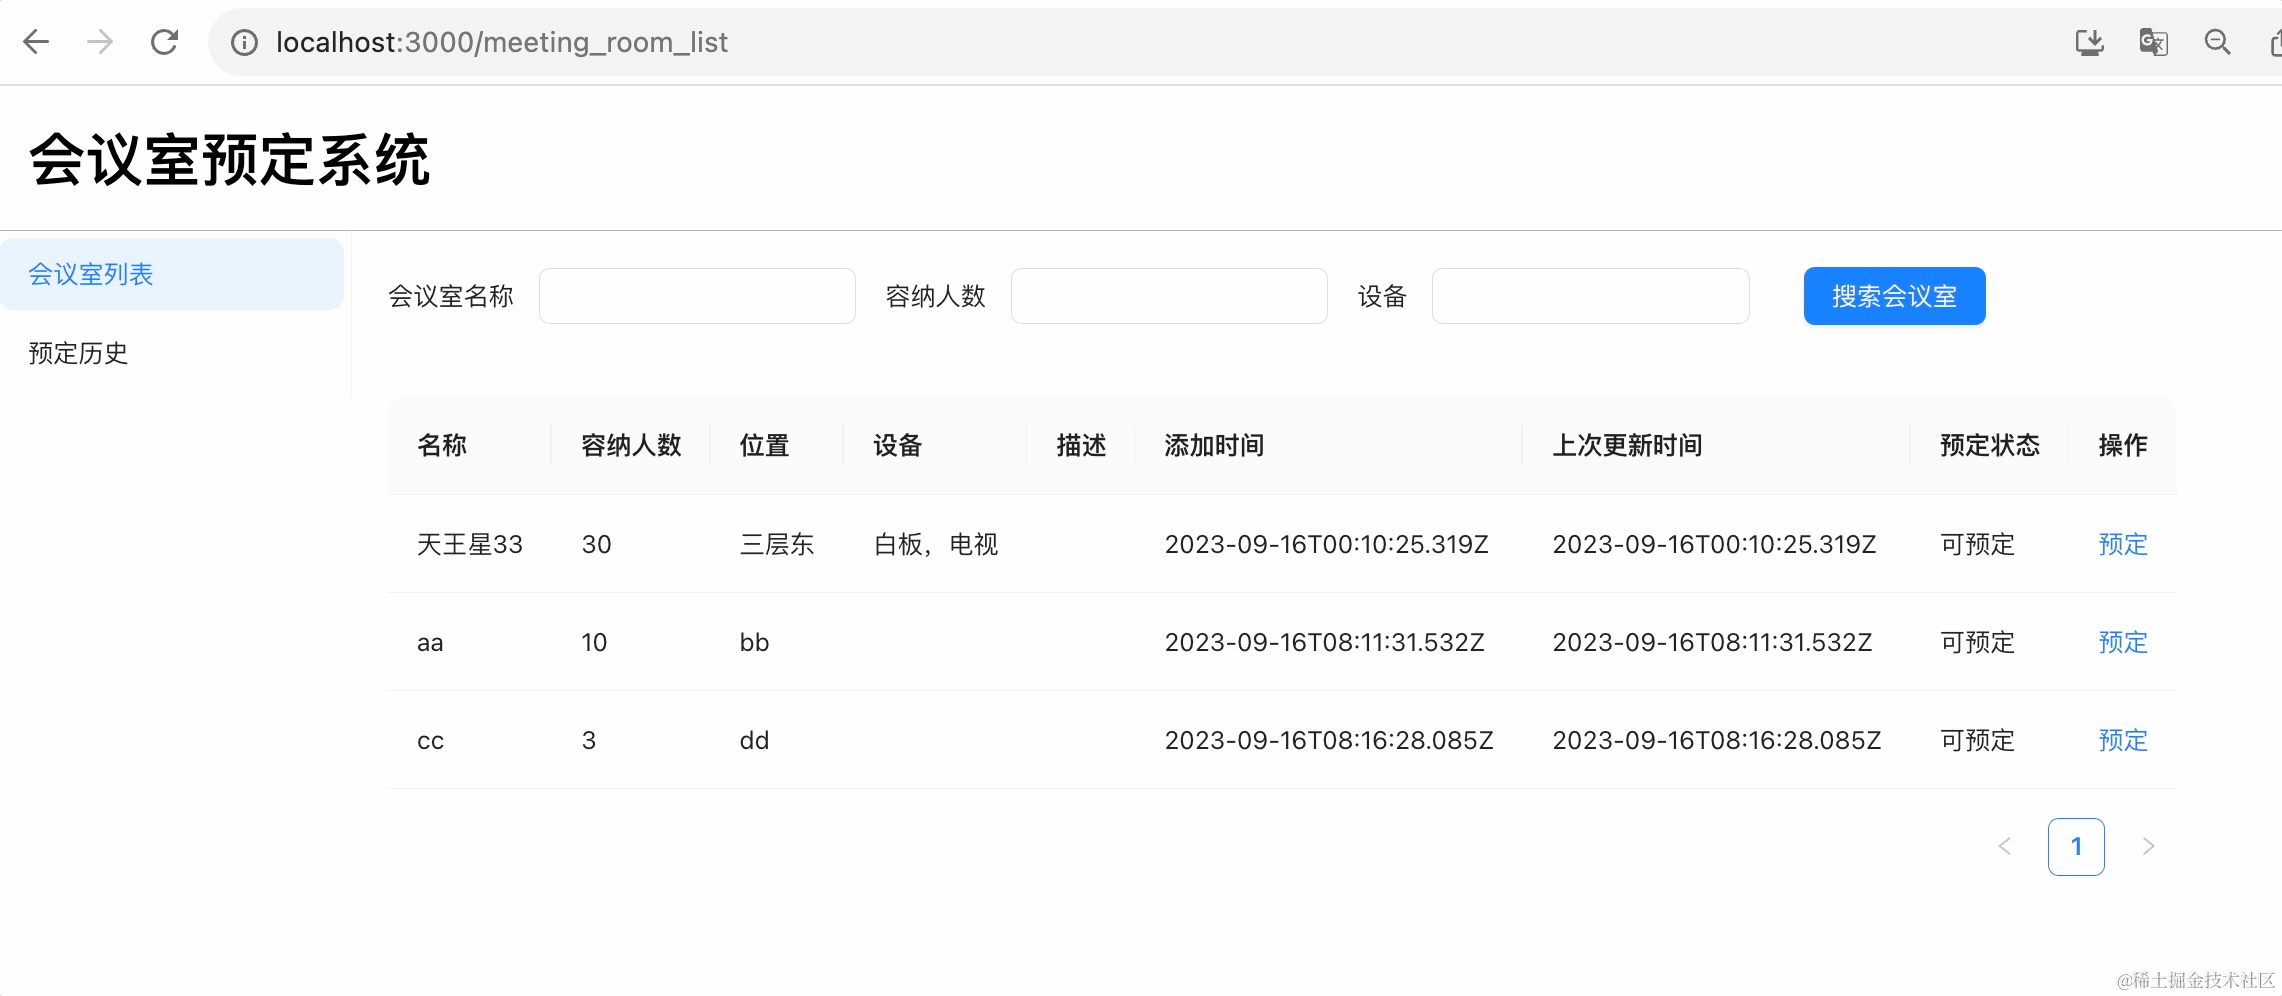The image size is (2282, 996).
Task: Click the 搜索会议室 button
Action: click(1894, 296)
